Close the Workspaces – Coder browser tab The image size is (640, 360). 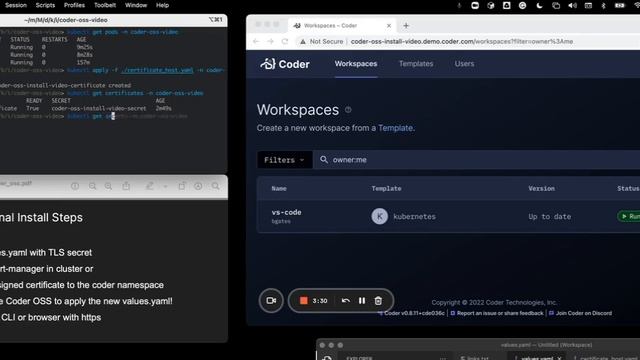389,25
